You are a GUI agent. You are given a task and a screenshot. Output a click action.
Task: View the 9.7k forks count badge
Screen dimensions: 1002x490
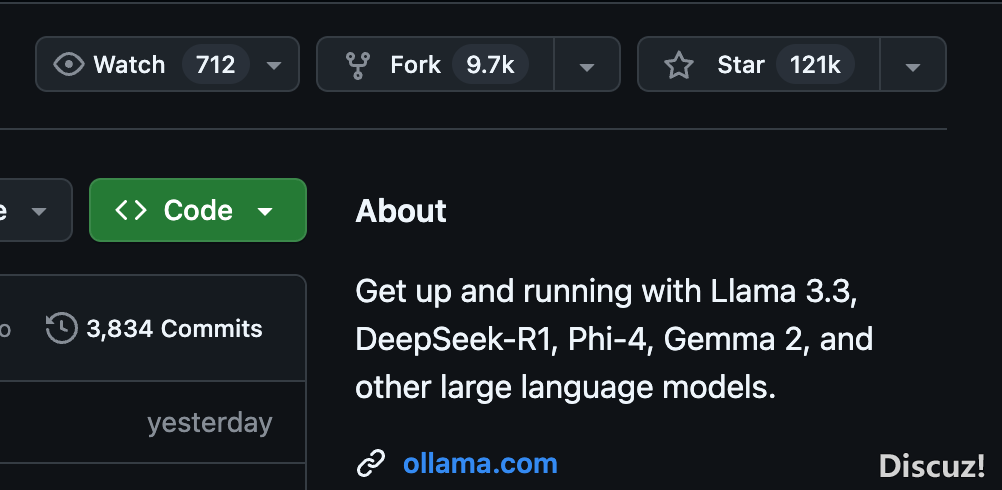click(x=490, y=65)
